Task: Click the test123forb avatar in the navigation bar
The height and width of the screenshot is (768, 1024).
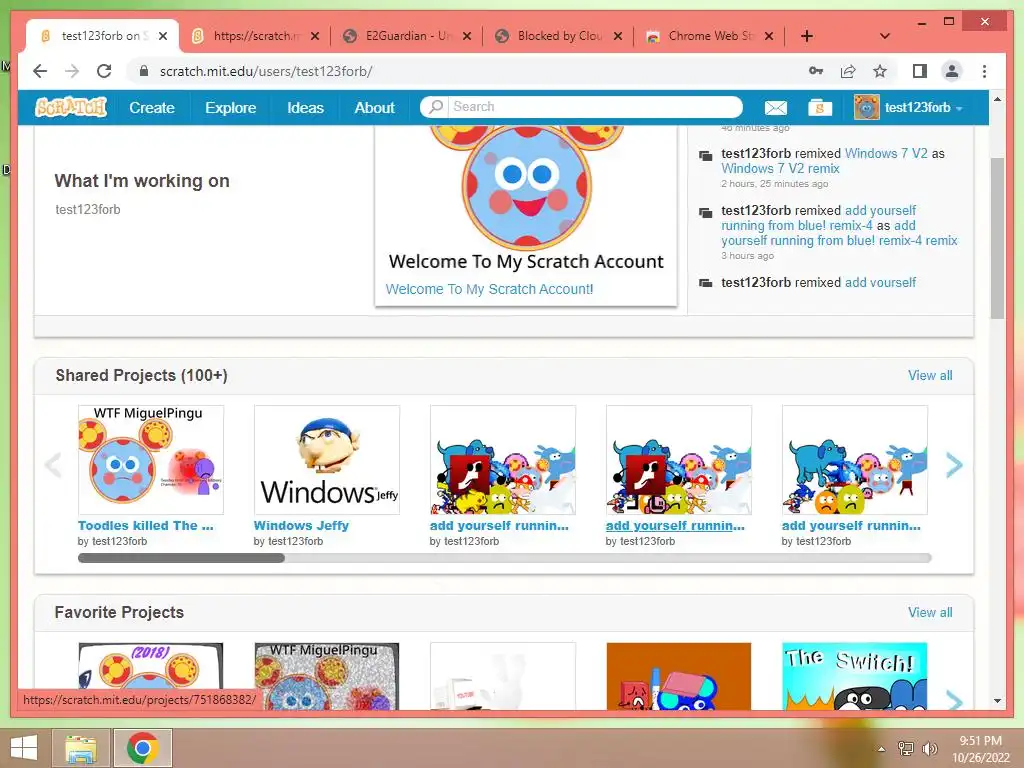Action: pyautogui.click(x=866, y=107)
